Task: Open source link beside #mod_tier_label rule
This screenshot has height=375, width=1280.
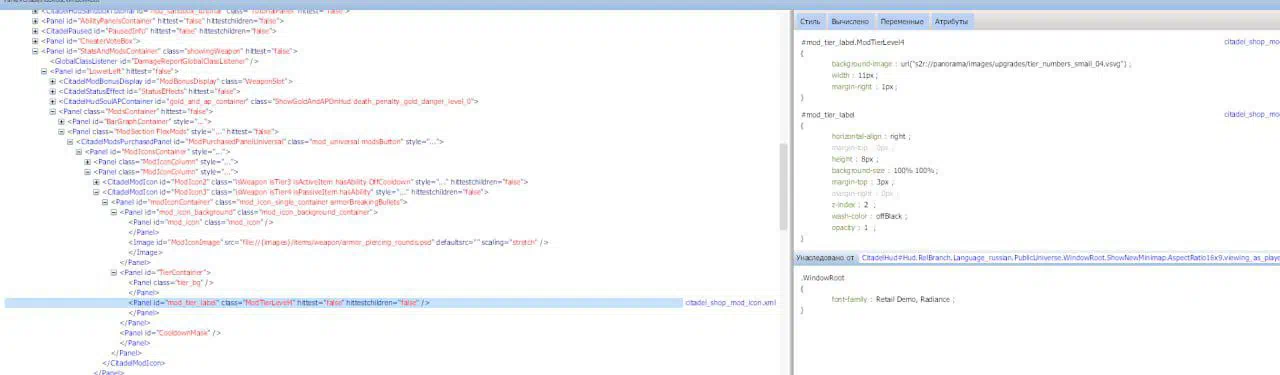Action: (x=1252, y=115)
